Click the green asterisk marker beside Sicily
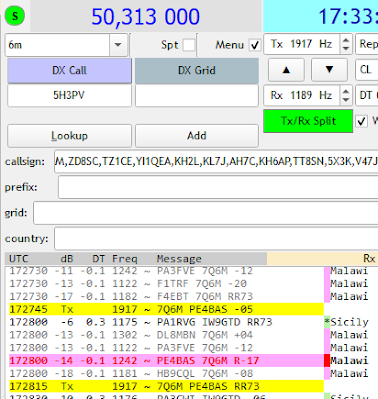 click(x=327, y=322)
